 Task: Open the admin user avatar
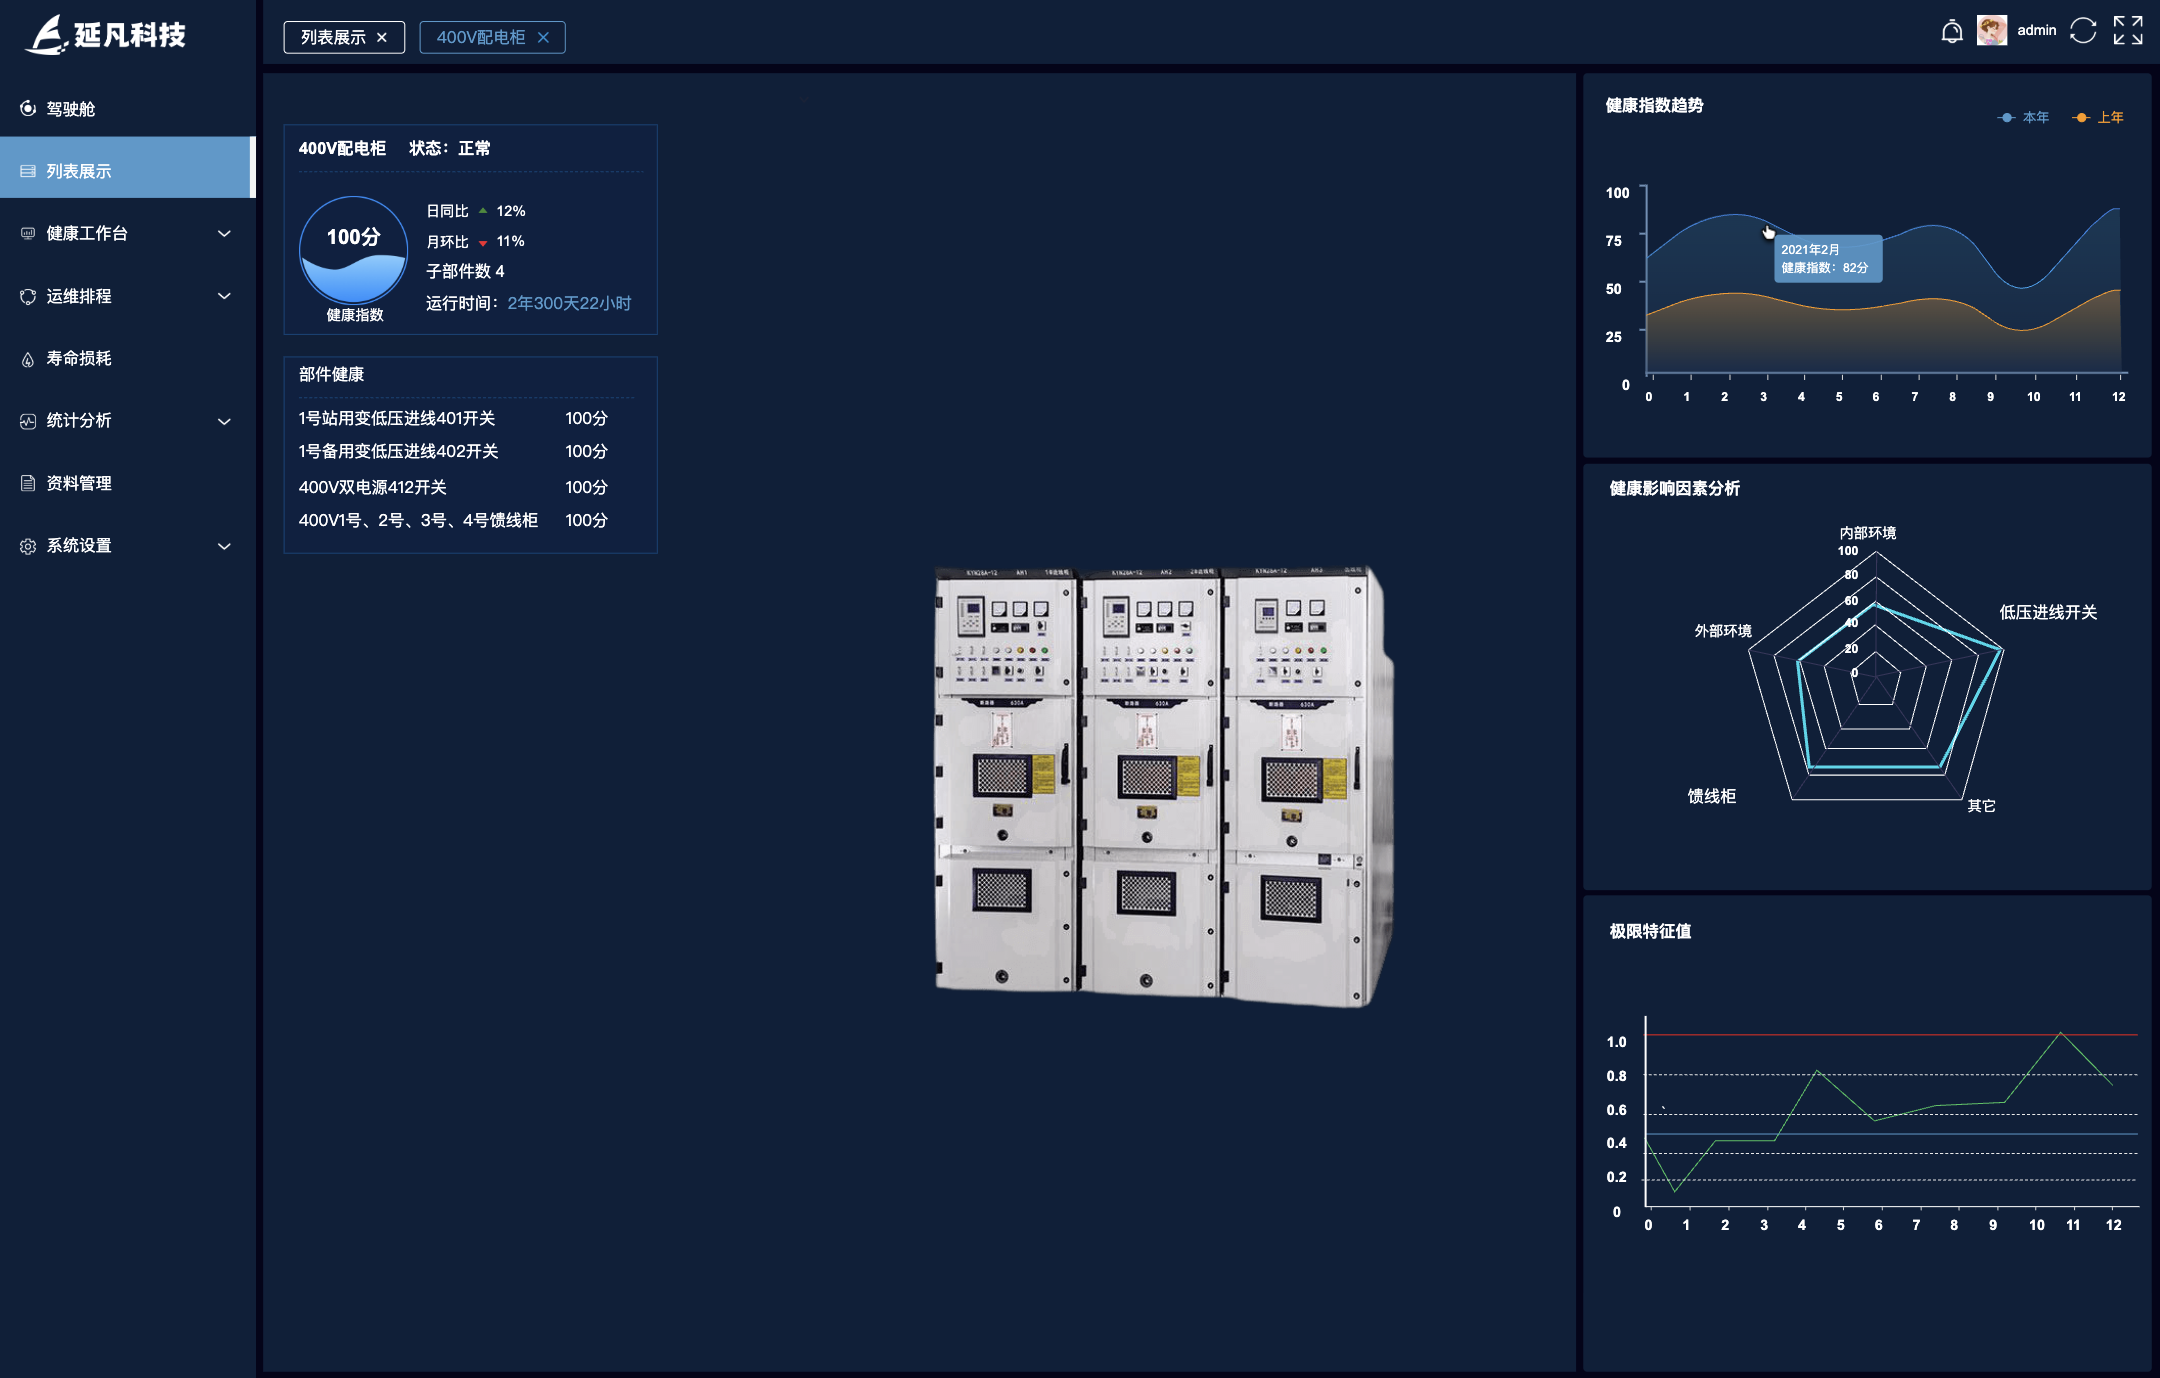coord(1991,31)
